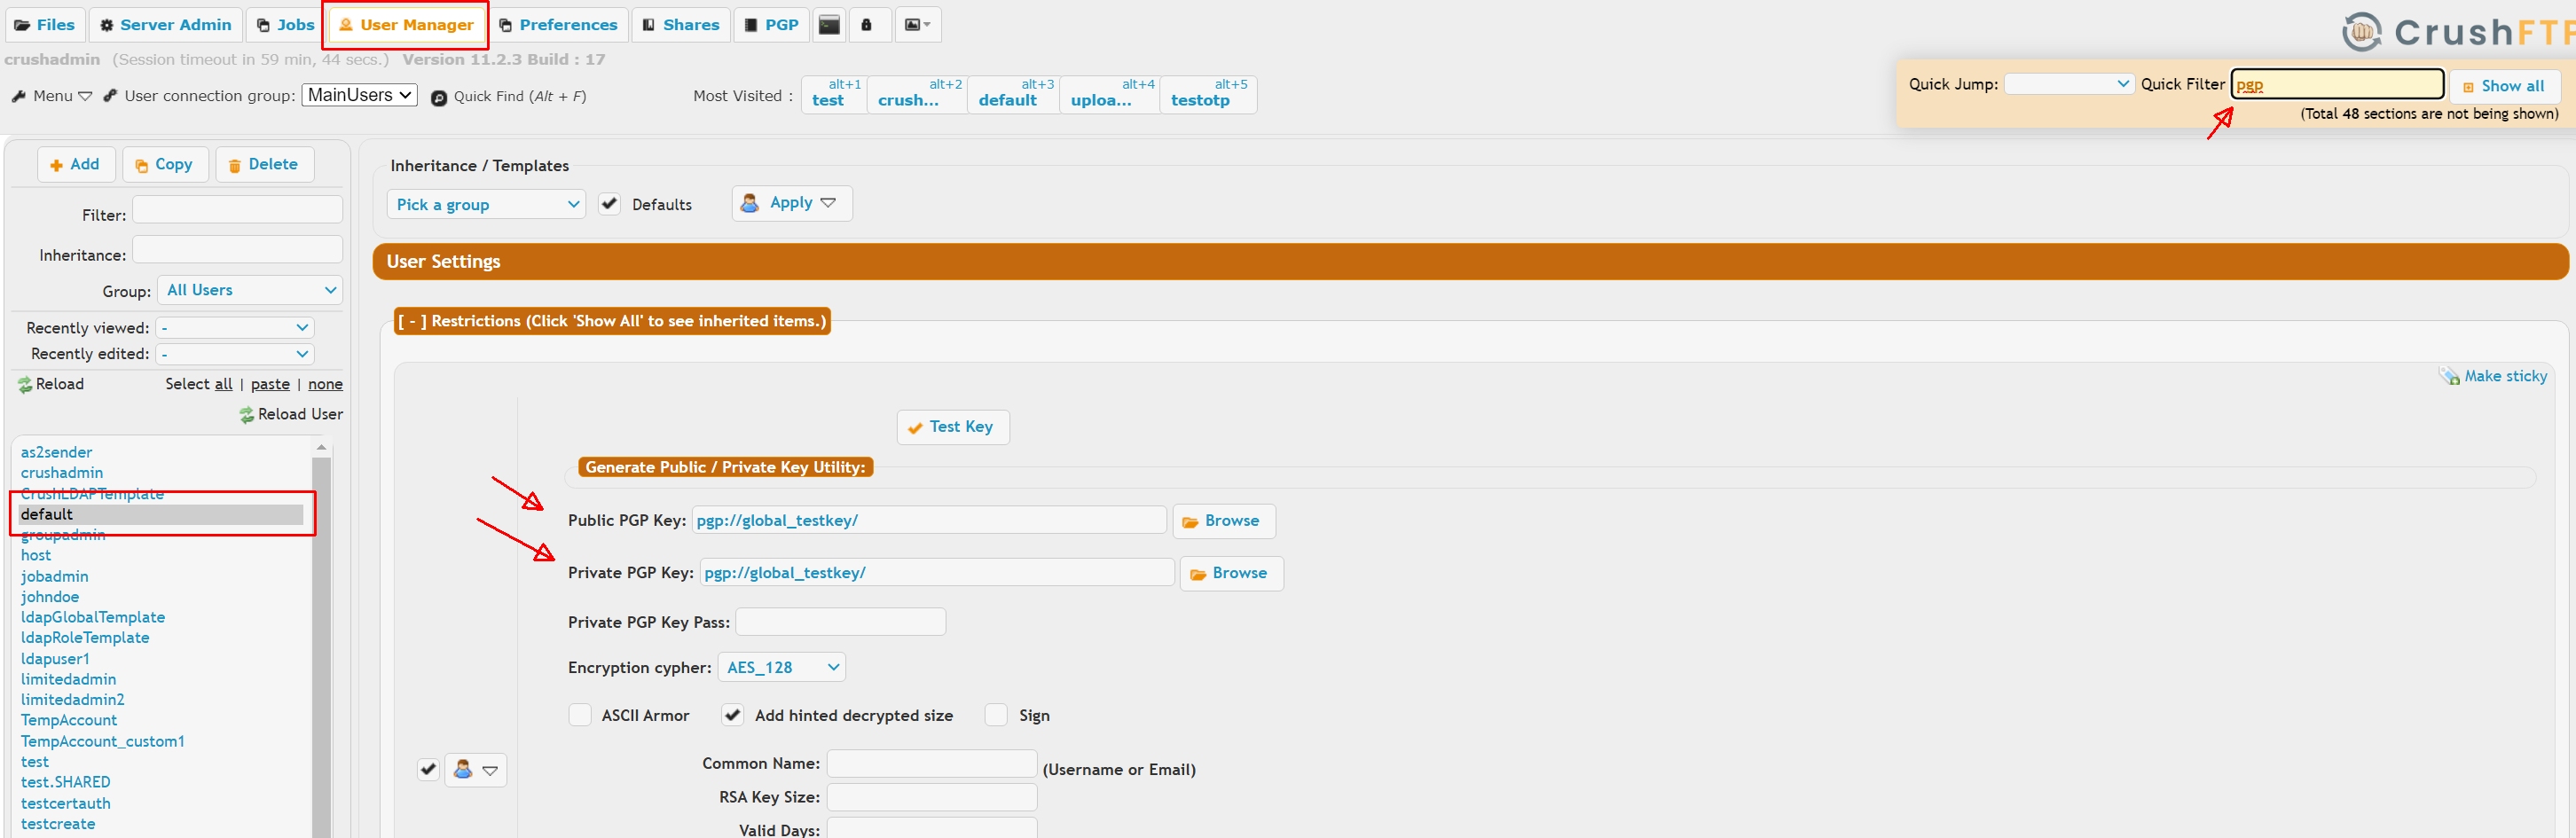Click Make sticky link
2576x838 pixels.
(2494, 376)
